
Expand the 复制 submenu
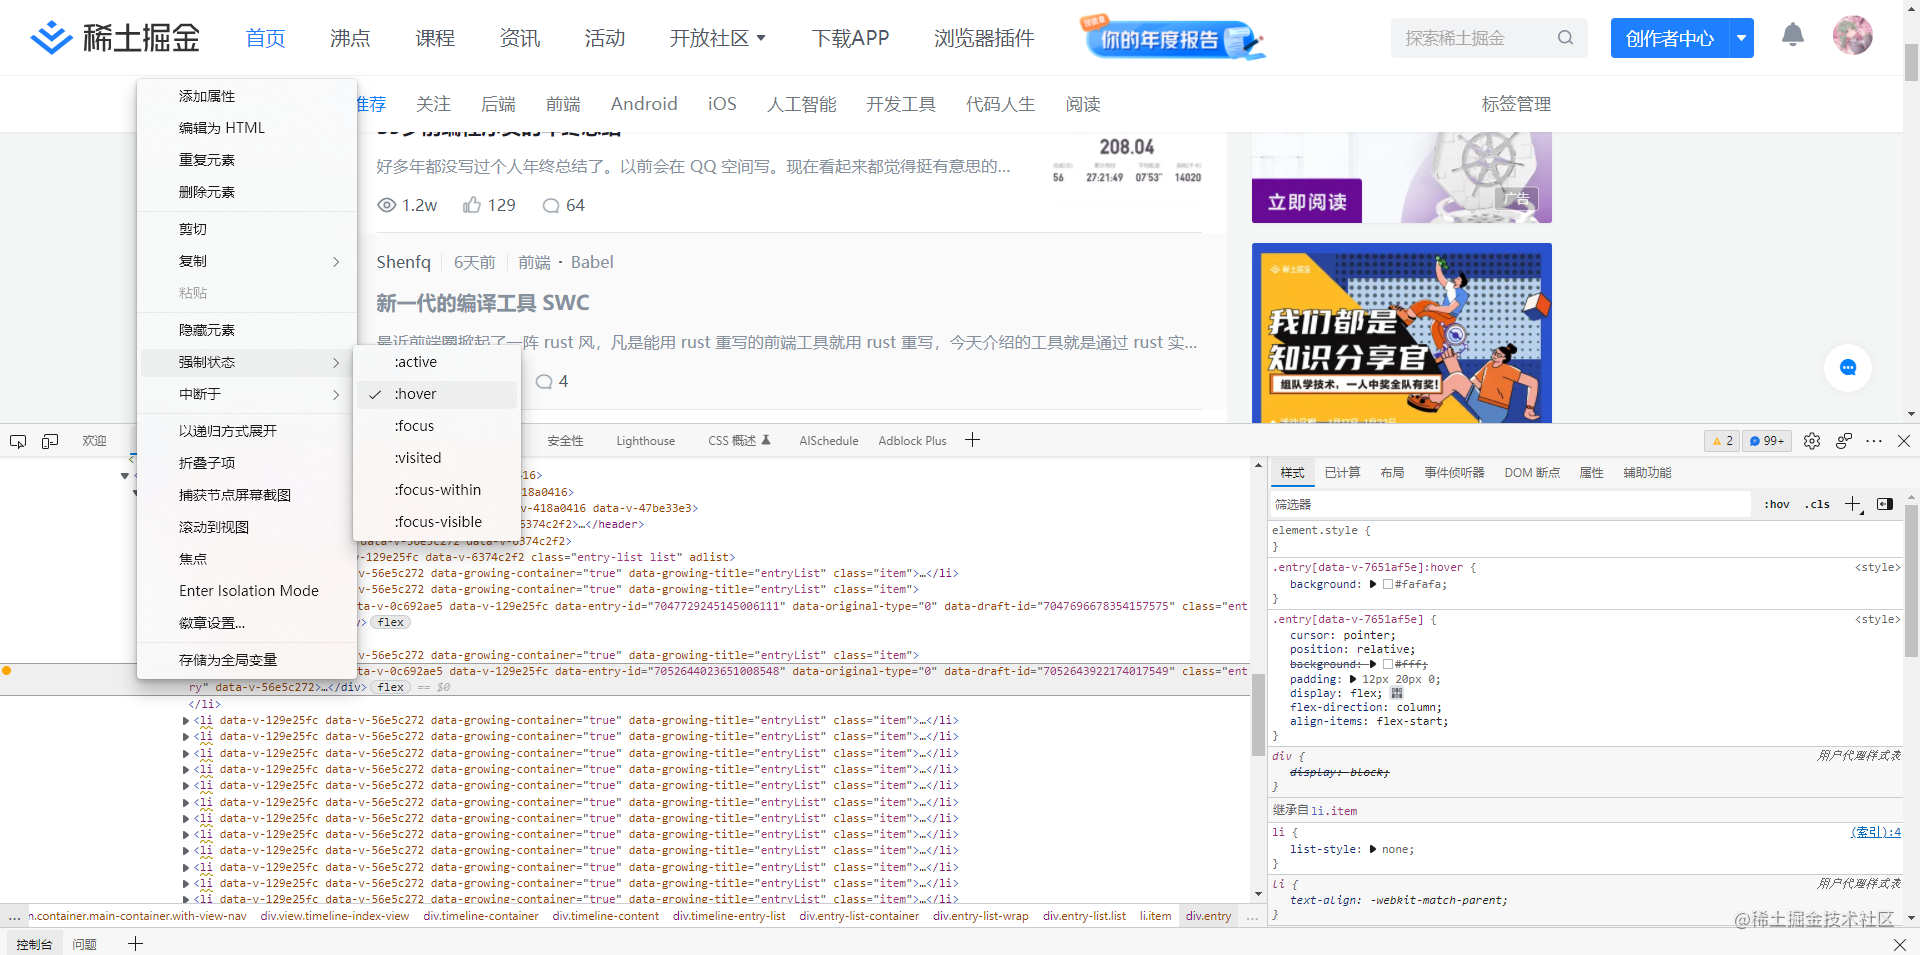click(247, 261)
